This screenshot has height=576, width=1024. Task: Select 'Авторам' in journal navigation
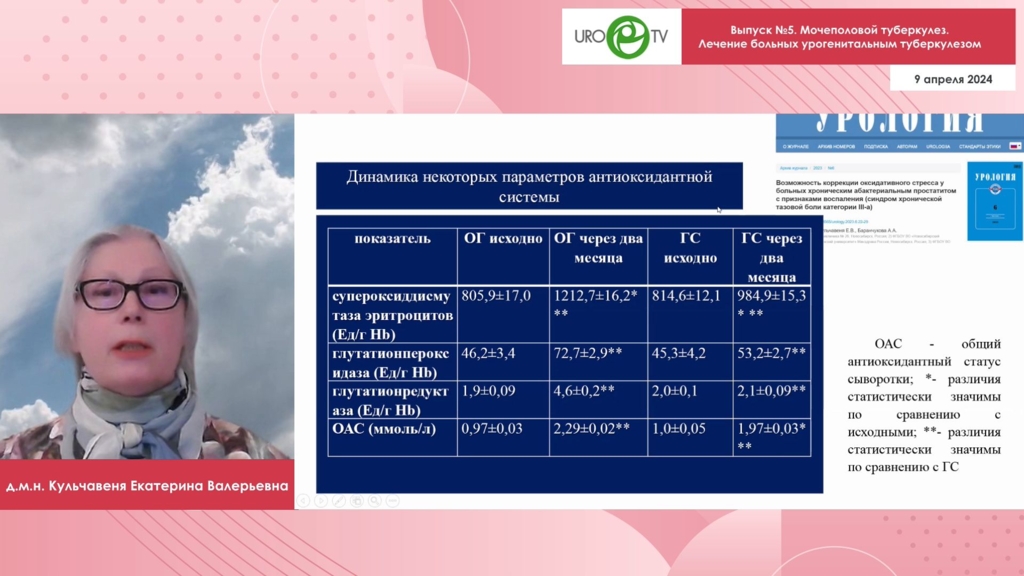[x=907, y=146]
